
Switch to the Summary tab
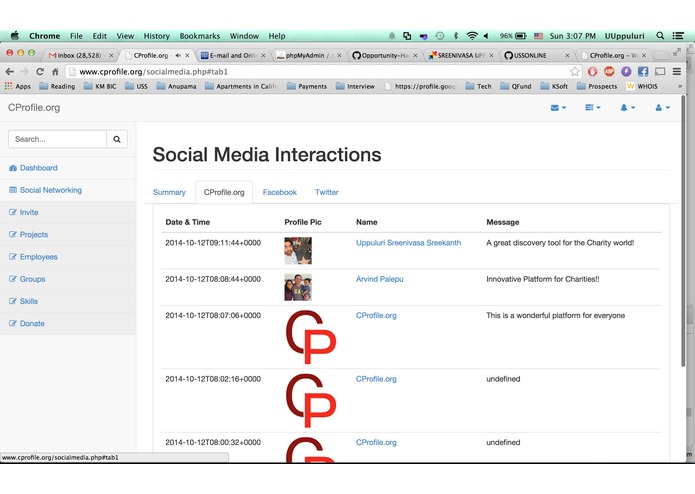pos(169,192)
